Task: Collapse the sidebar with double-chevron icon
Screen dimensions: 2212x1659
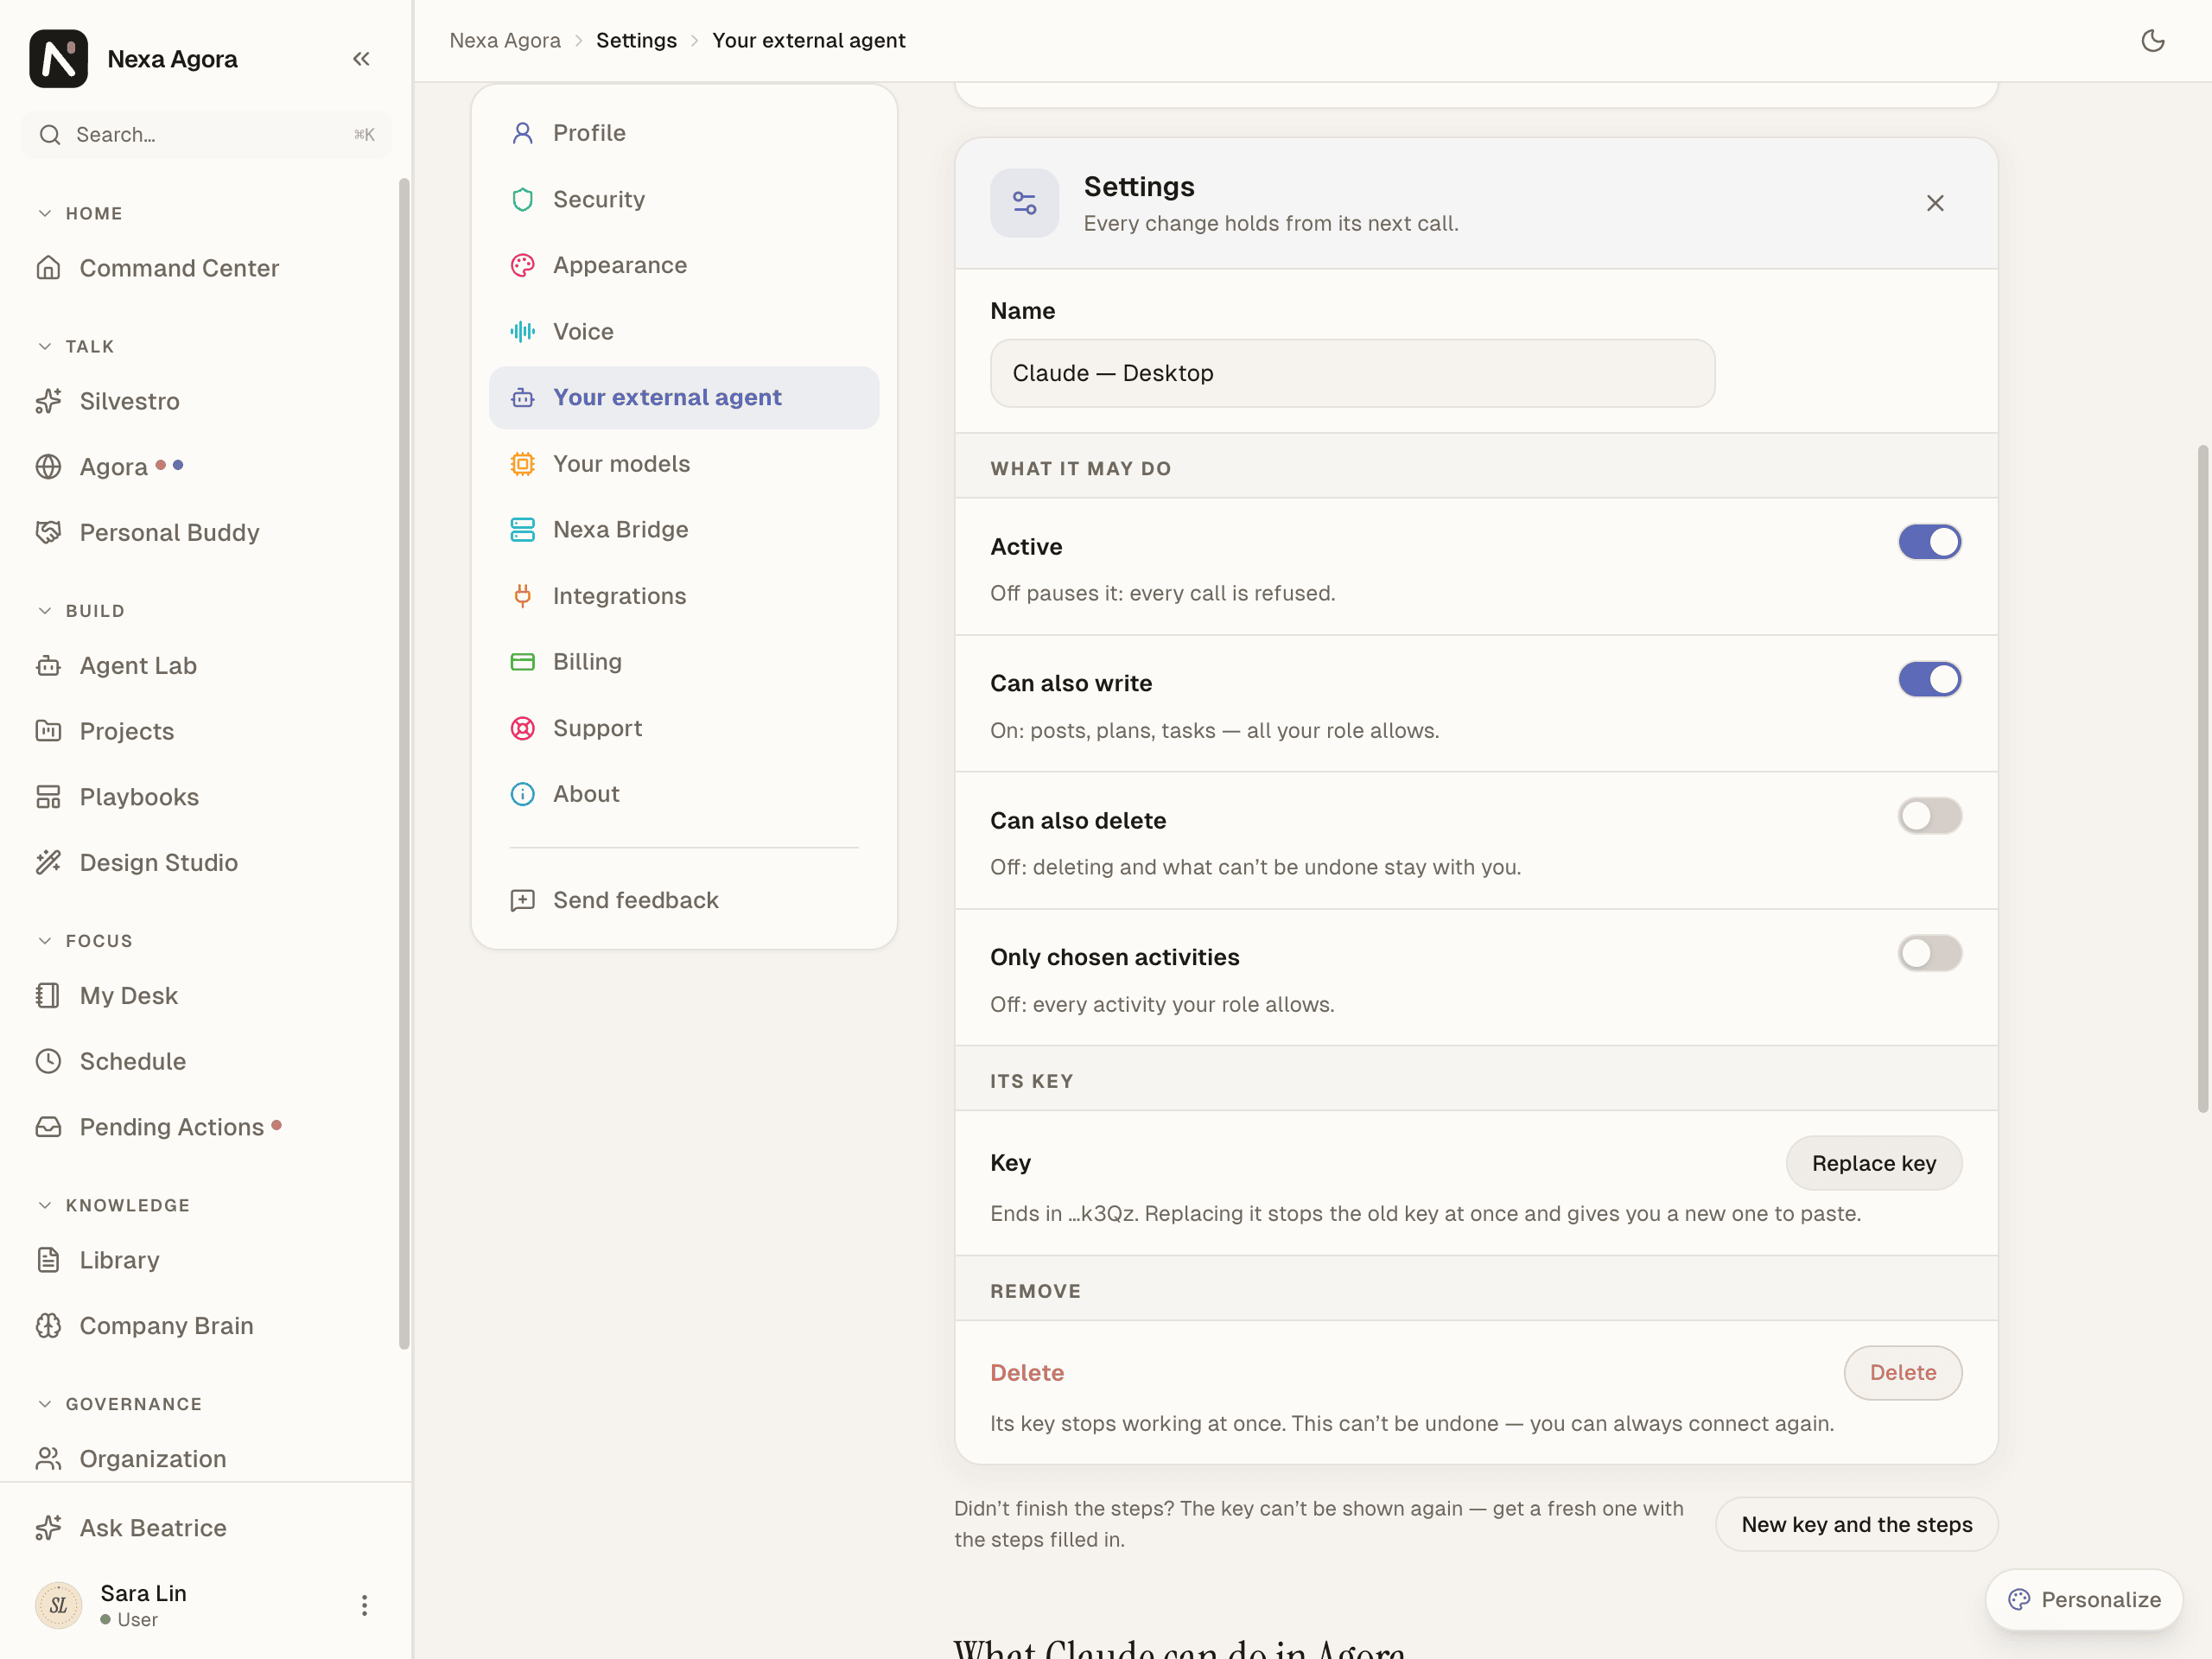Action: coord(361,59)
